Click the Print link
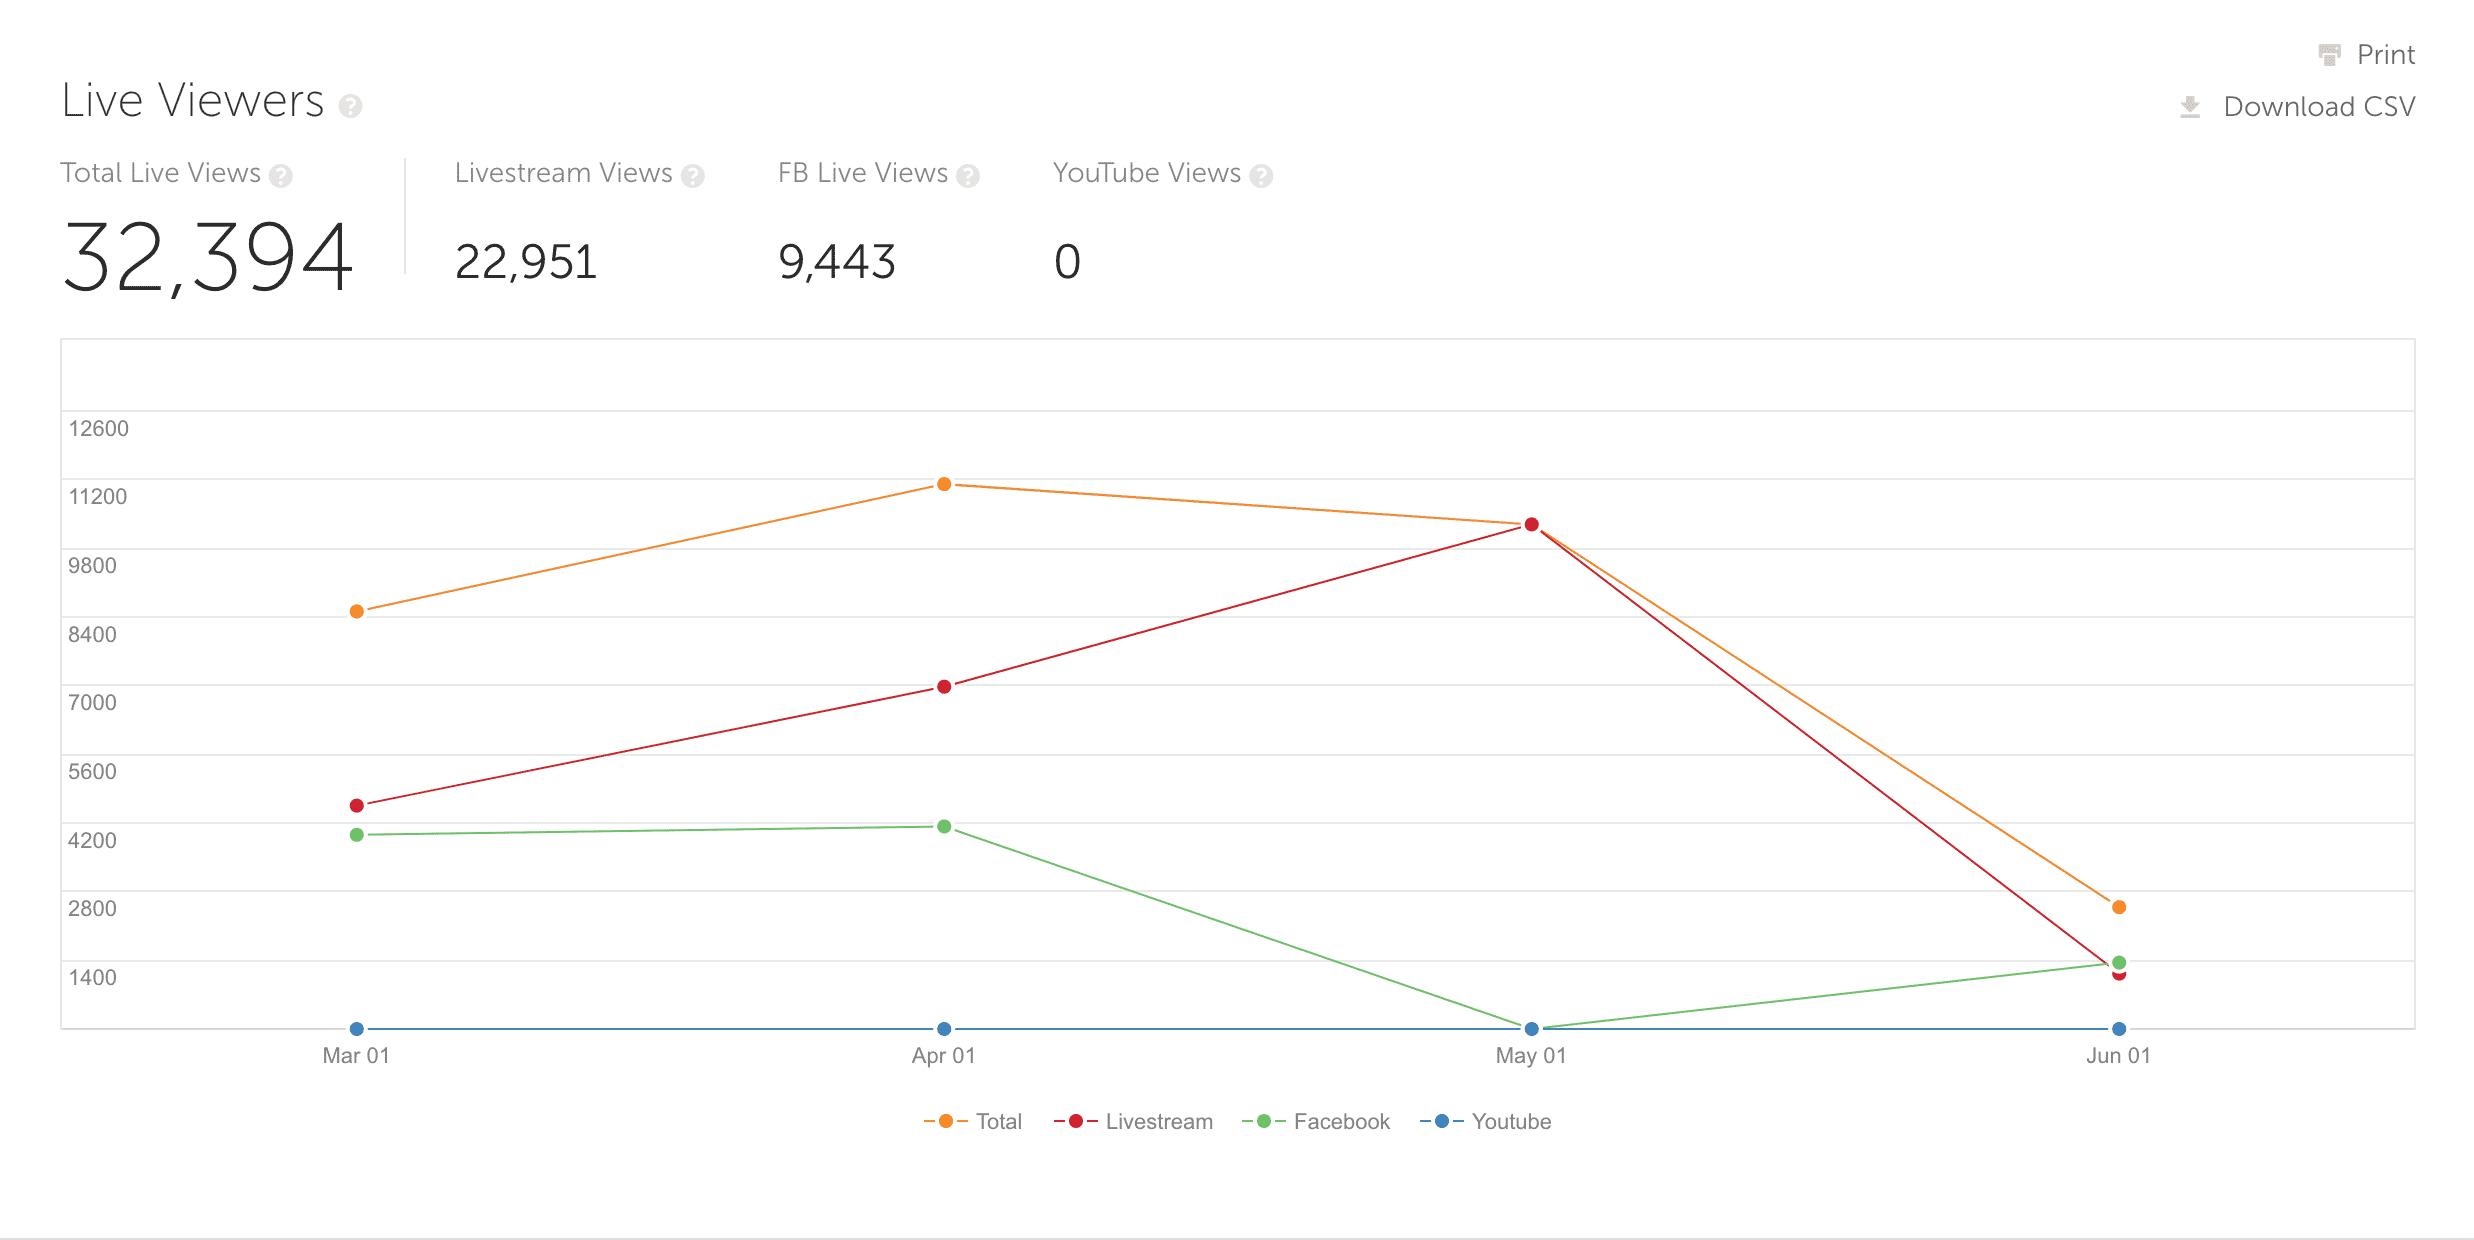 click(x=2385, y=54)
